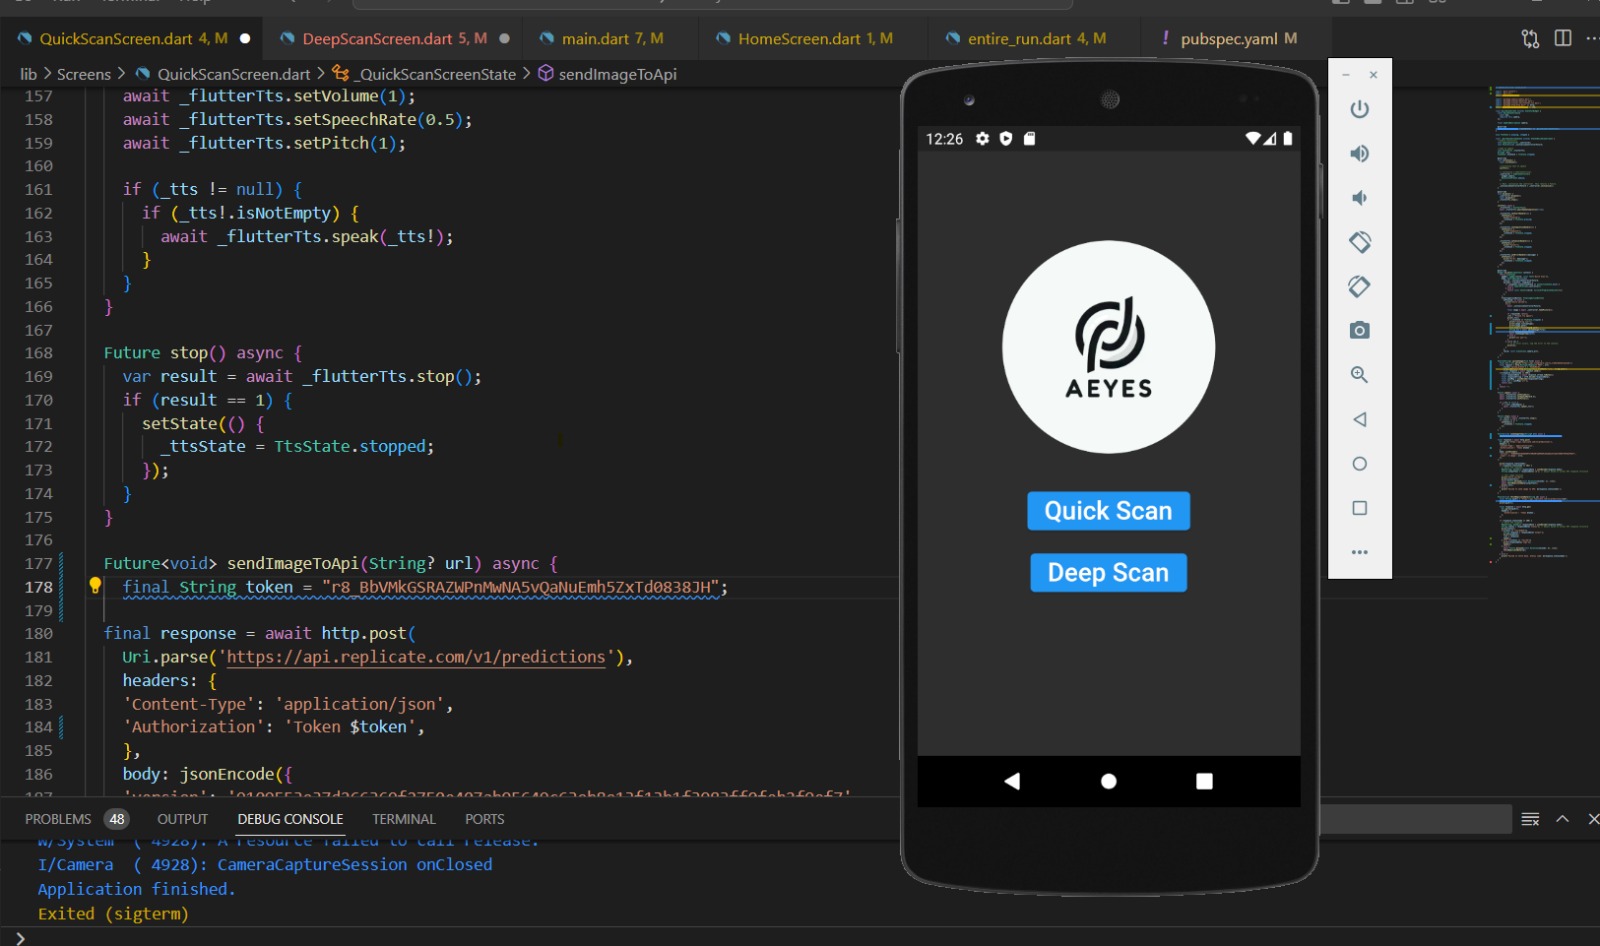1600x946 pixels.
Task: Select the DEBUG CONSOLE panel tab
Action: click(x=290, y=819)
